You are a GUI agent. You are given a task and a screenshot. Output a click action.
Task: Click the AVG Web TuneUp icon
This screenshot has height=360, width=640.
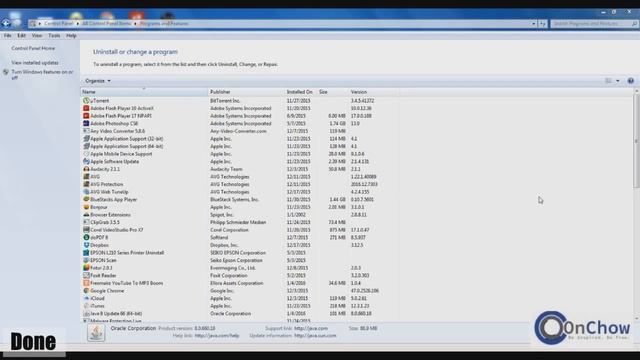click(86, 192)
